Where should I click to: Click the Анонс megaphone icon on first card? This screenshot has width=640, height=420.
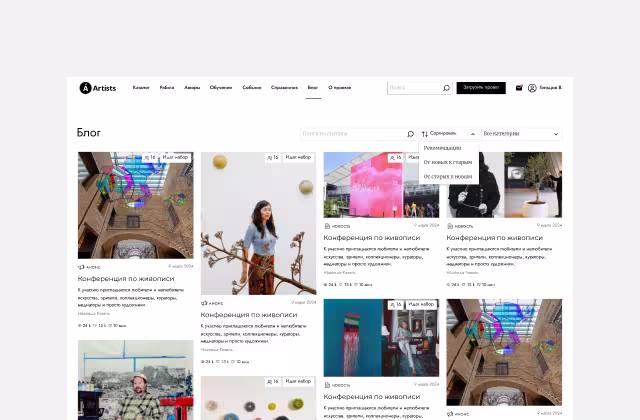point(82,267)
